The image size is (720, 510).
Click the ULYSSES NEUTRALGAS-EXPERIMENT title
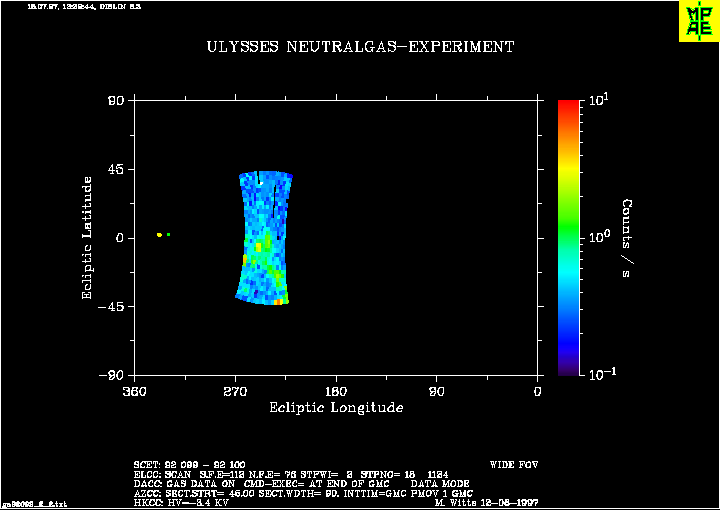click(360, 47)
